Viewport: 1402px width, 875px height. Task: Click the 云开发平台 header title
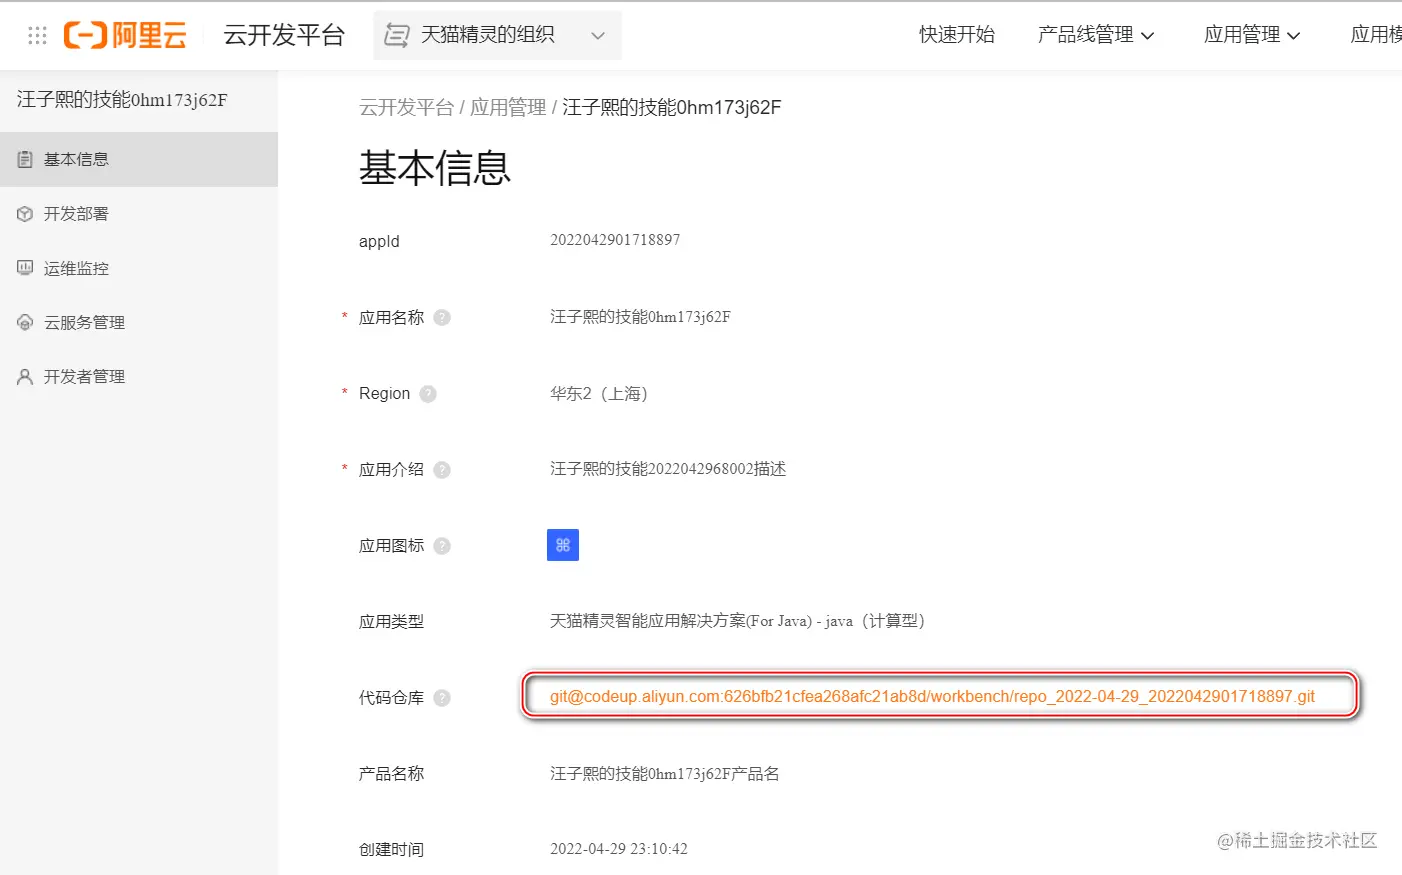point(284,36)
